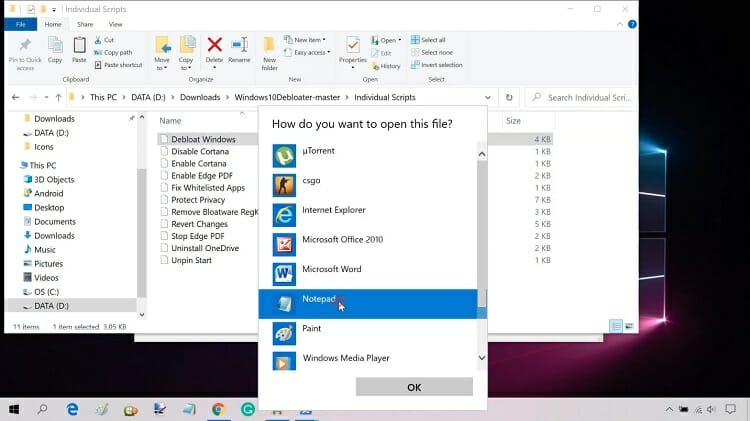
Task: Choose csgo in the open-with list
Action: [367, 185]
